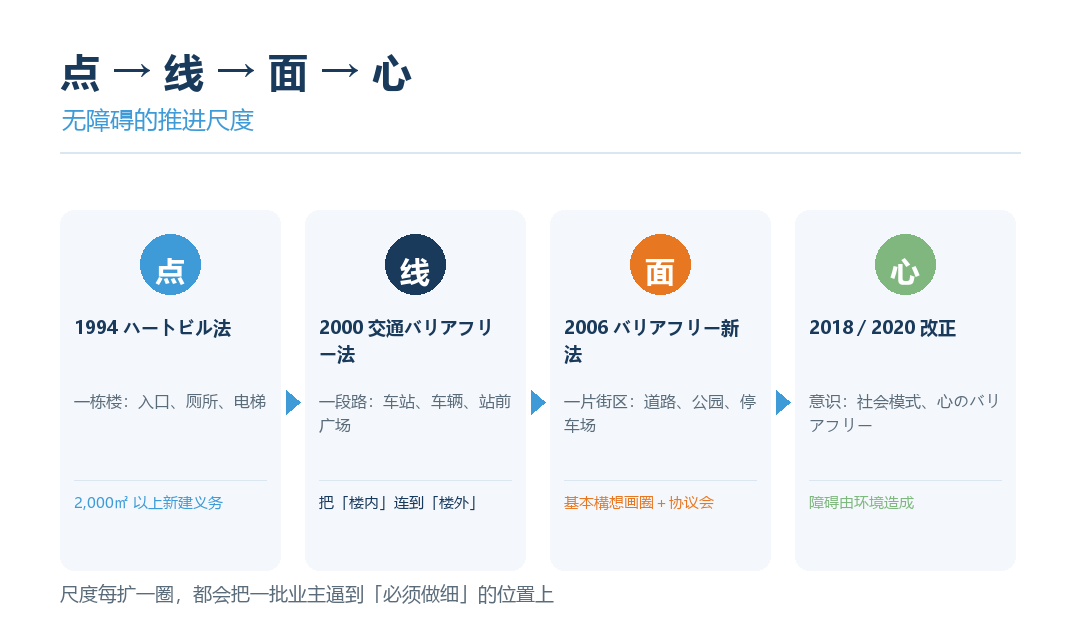1080x620 pixels.
Task: Select the subtitle 无障碍的推进尺度
Action: [x=158, y=121]
